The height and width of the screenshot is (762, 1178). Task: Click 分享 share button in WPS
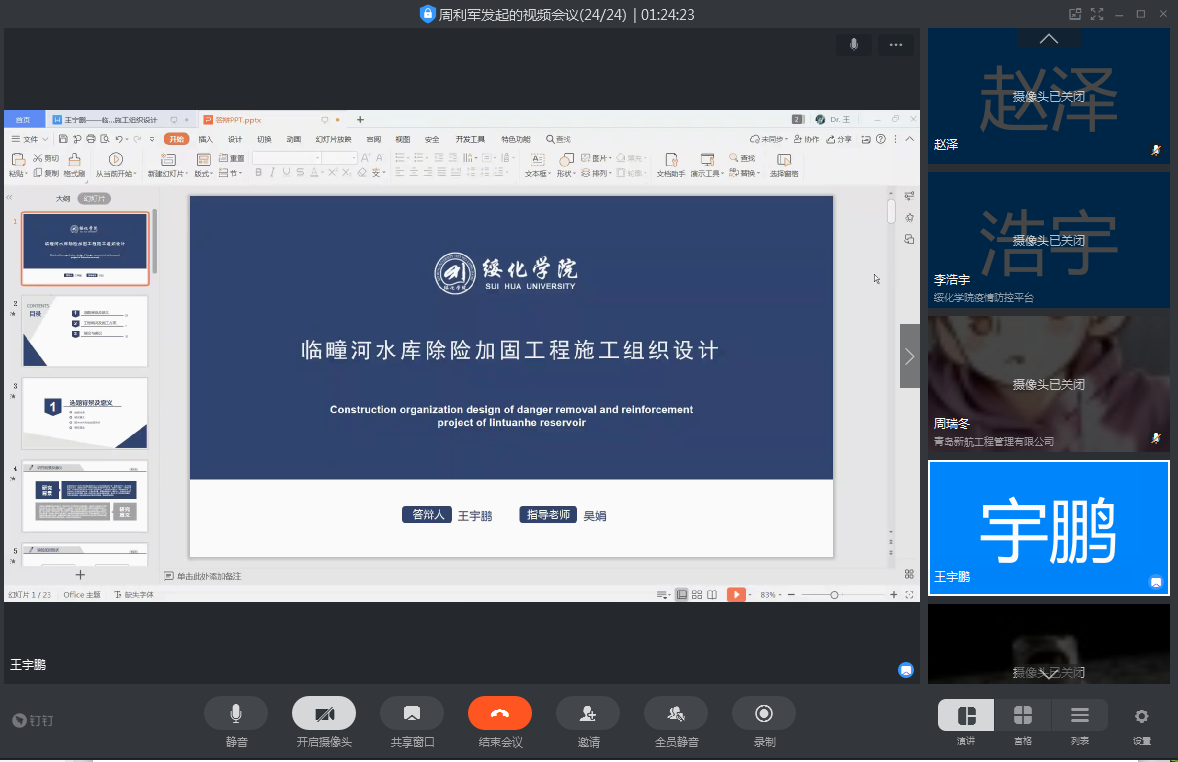point(839,139)
